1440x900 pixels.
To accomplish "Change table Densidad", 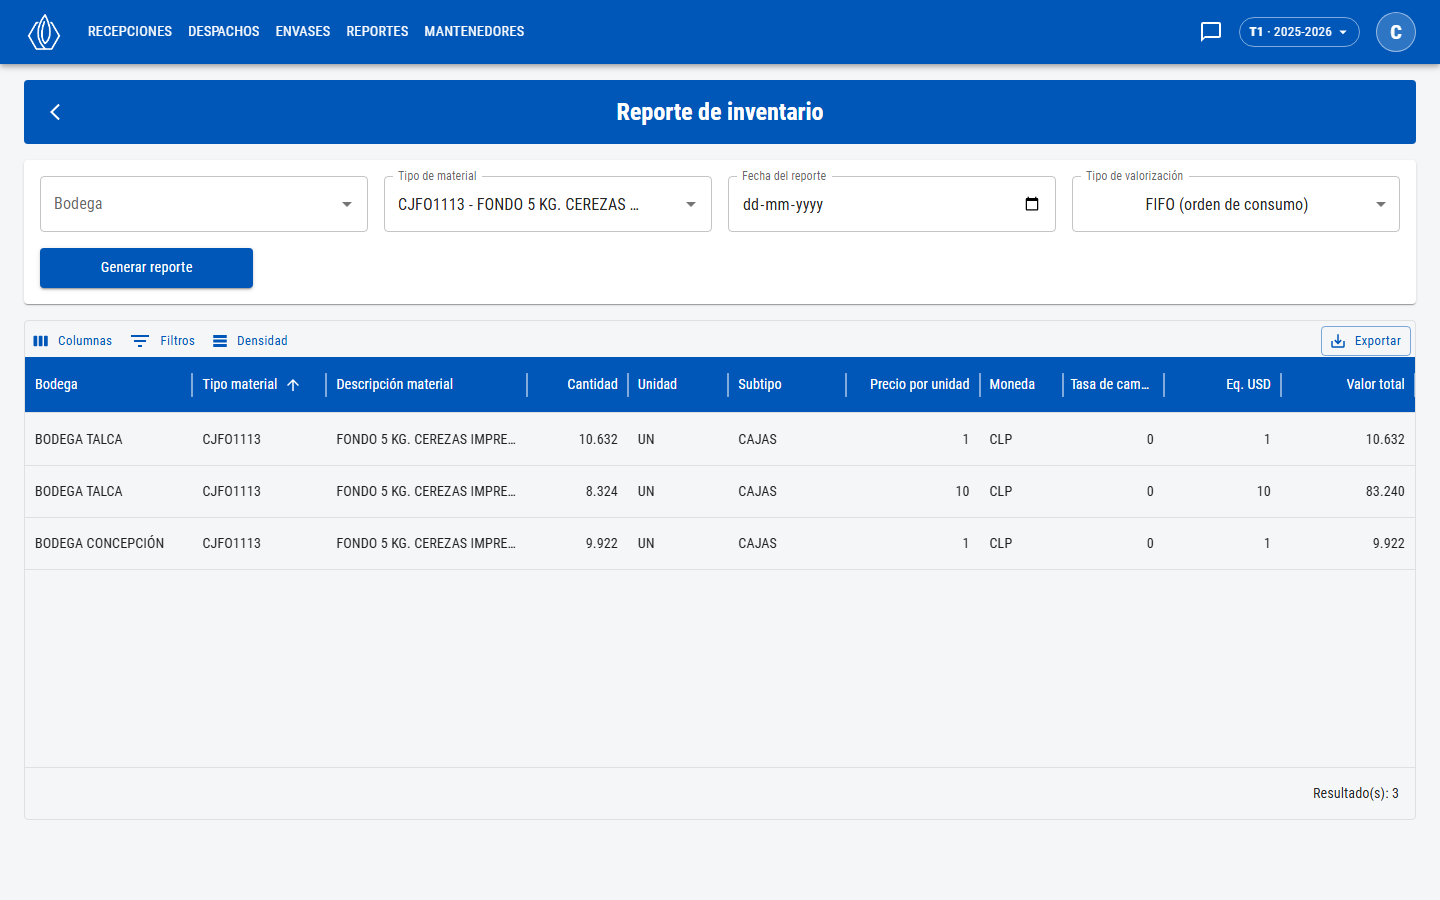I will [x=250, y=341].
